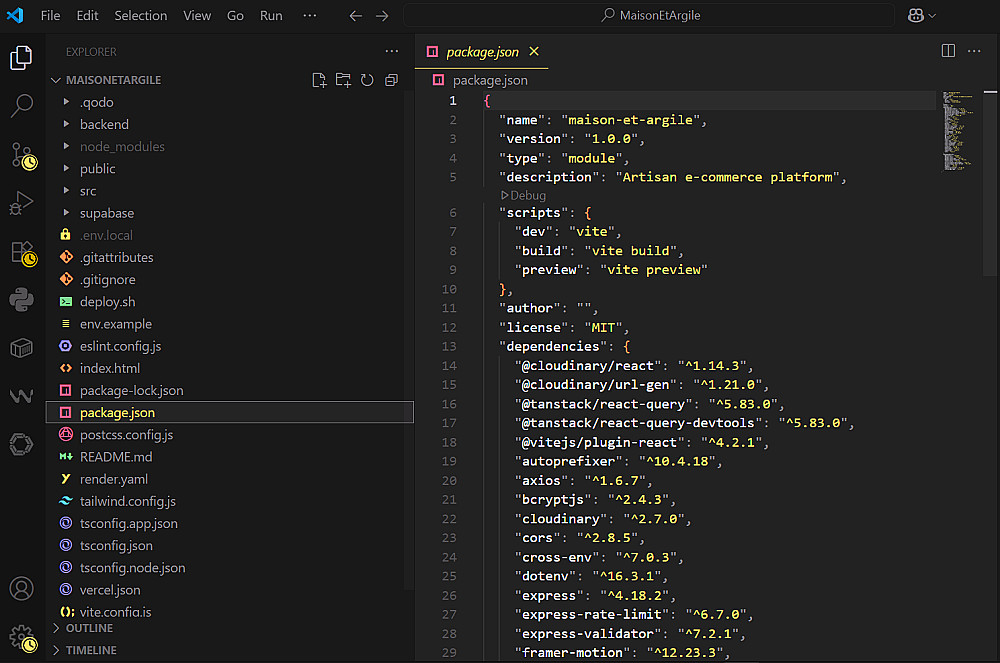Expand the backend folder
The height and width of the screenshot is (663, 1000).
(x=104, y=124)
